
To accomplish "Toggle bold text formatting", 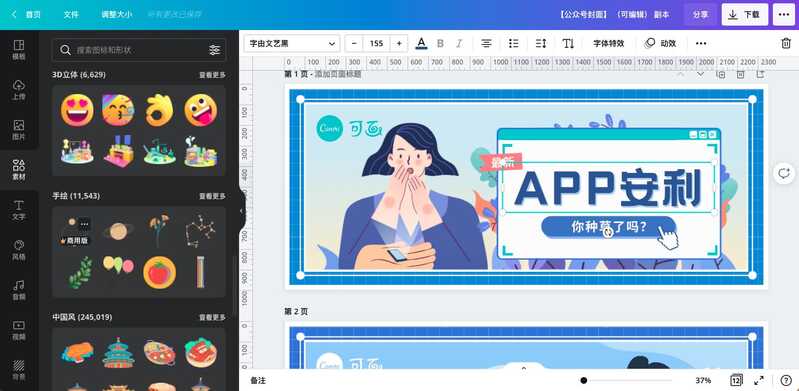I will click(440, 43).
